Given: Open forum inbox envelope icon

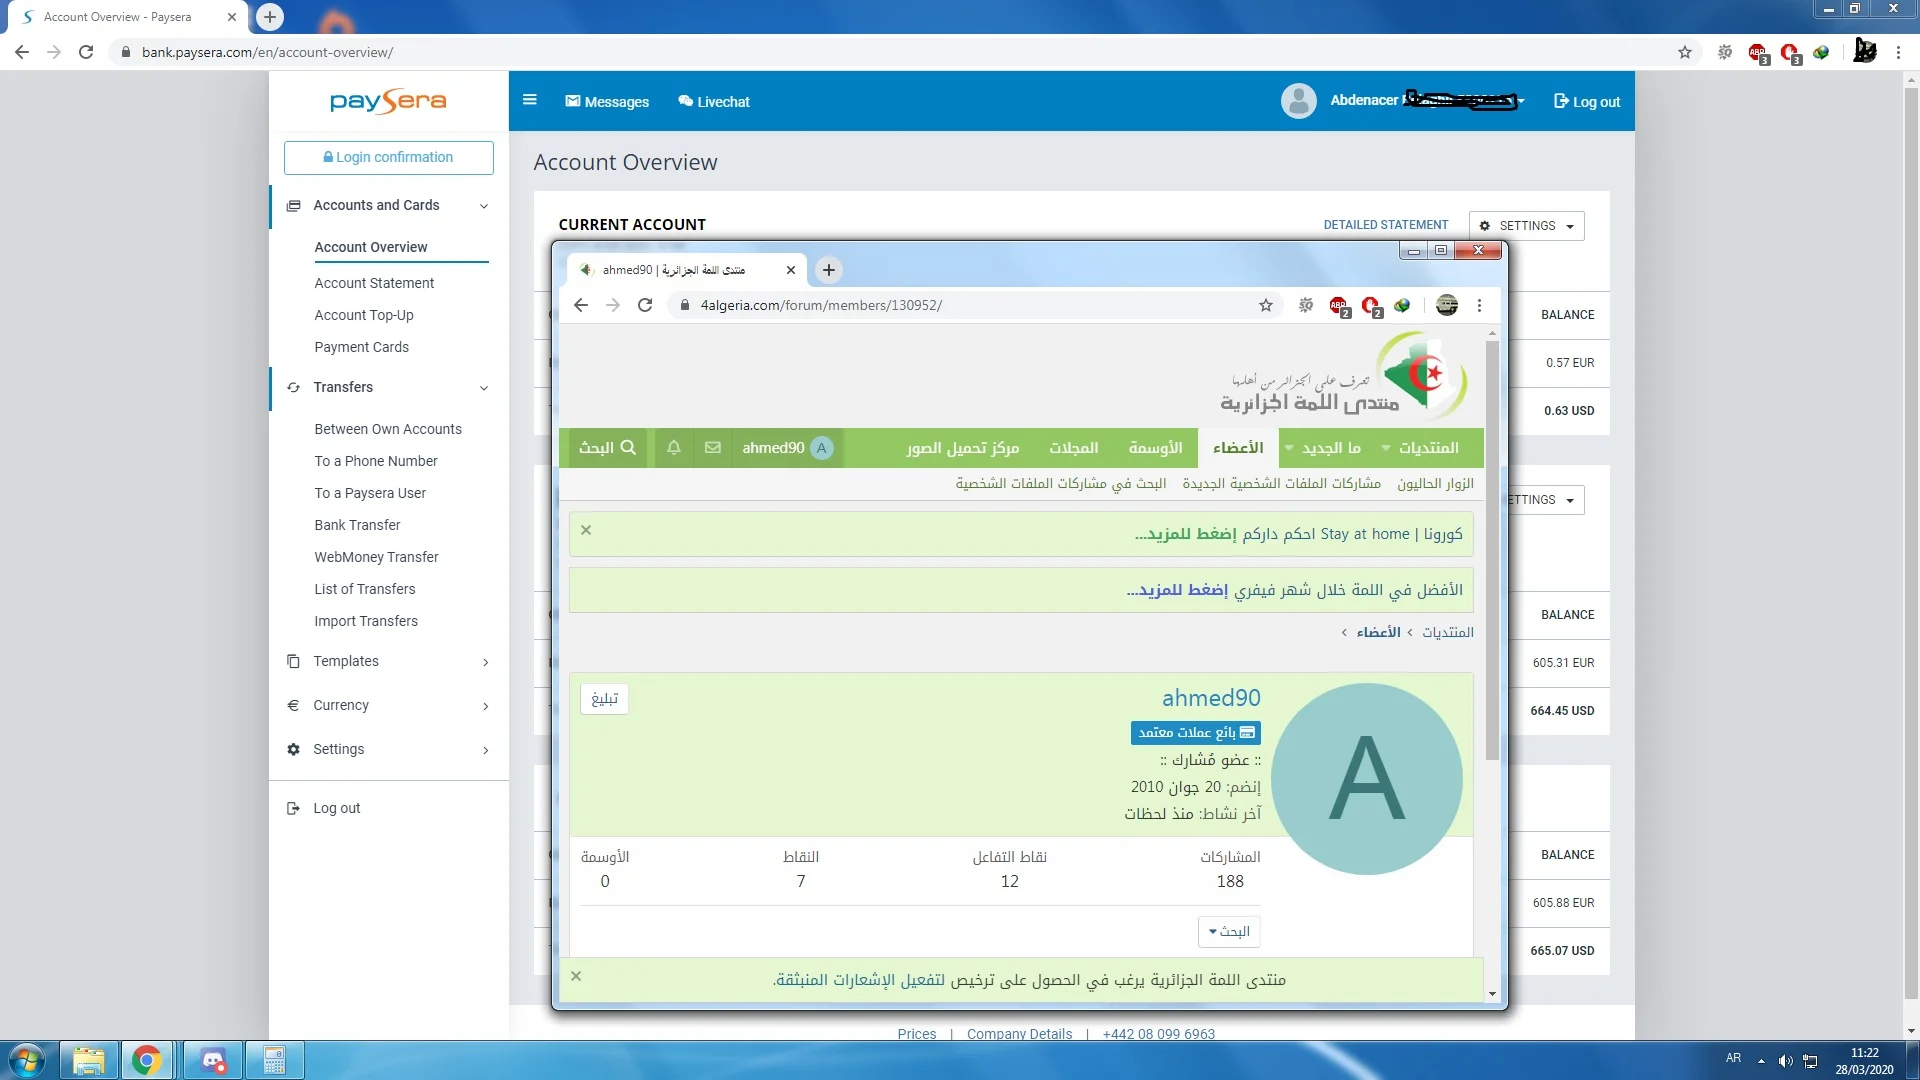Looking at the screenshot, I should click(712, 448).
